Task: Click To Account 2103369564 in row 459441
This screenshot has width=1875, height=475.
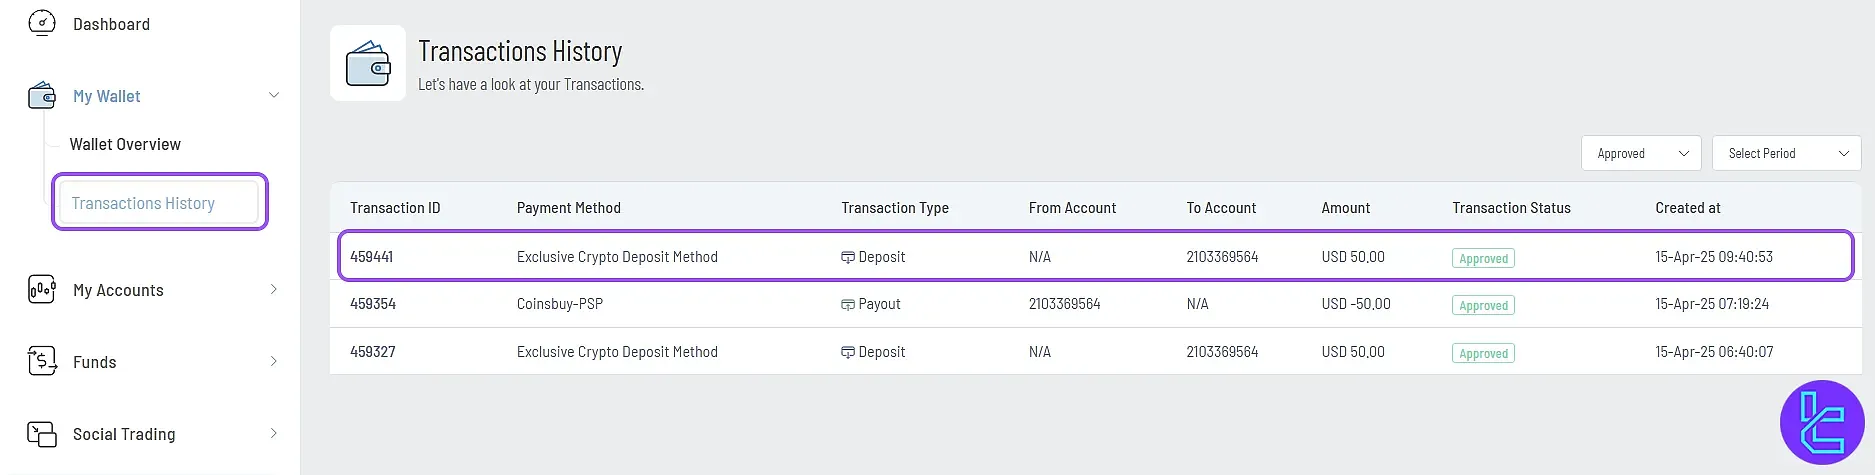Action: click(x=1222, y=257)
